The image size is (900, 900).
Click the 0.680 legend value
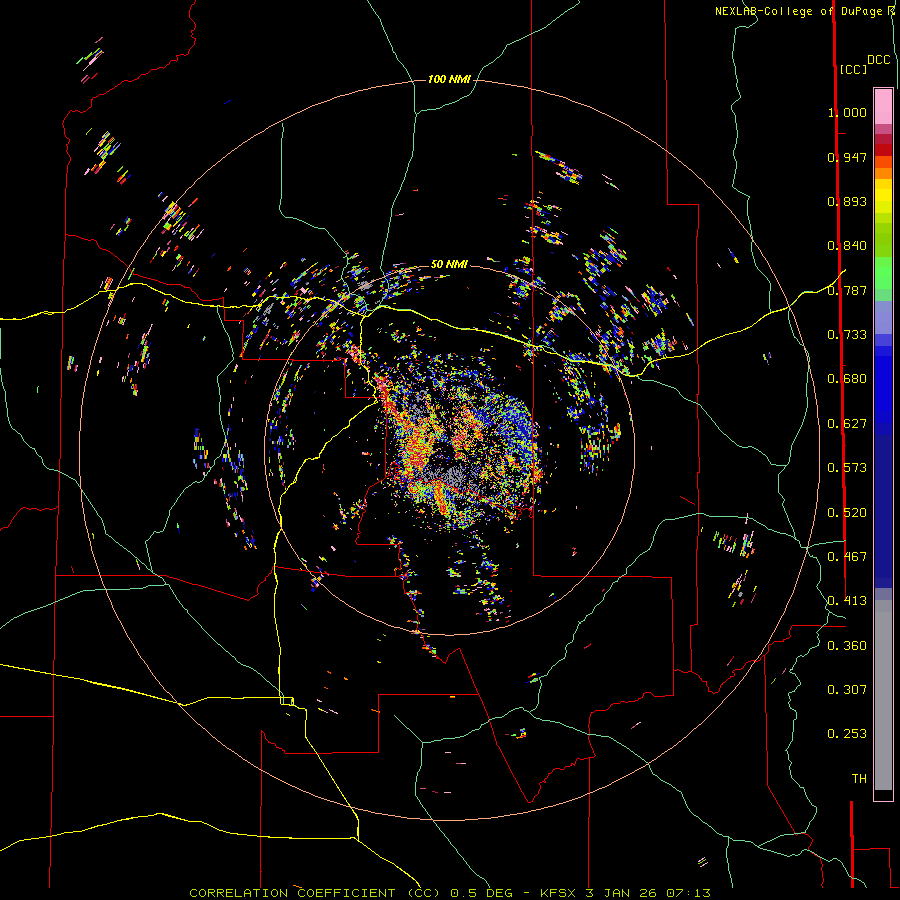[847, 379]
